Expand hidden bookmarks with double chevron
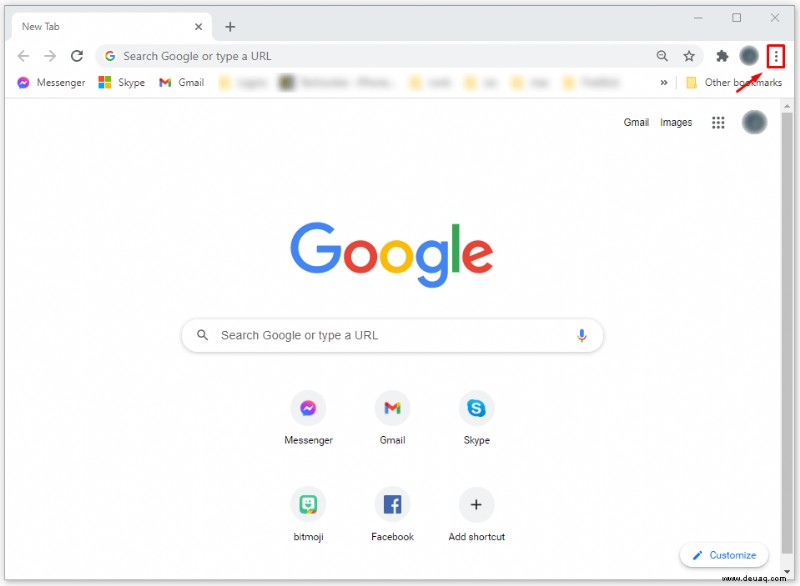Viewport: 800px width, 586px height. pos(663,83)
